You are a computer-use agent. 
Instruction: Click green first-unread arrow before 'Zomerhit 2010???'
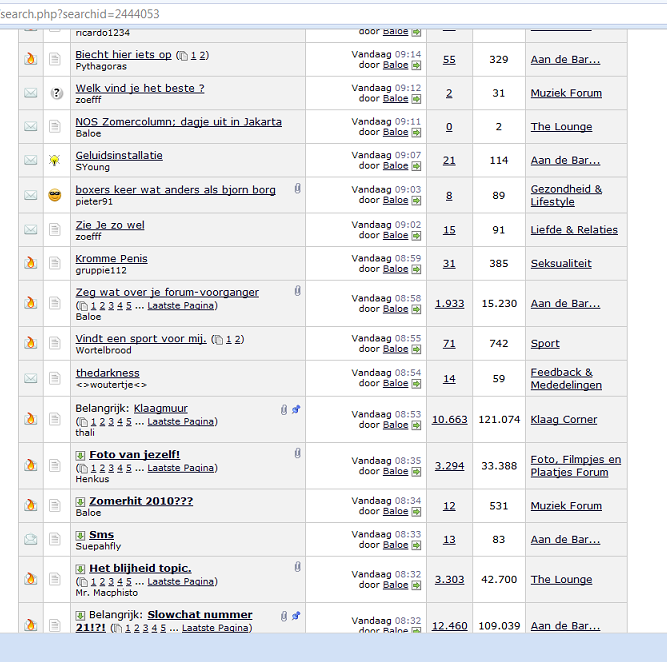[80, 501]
